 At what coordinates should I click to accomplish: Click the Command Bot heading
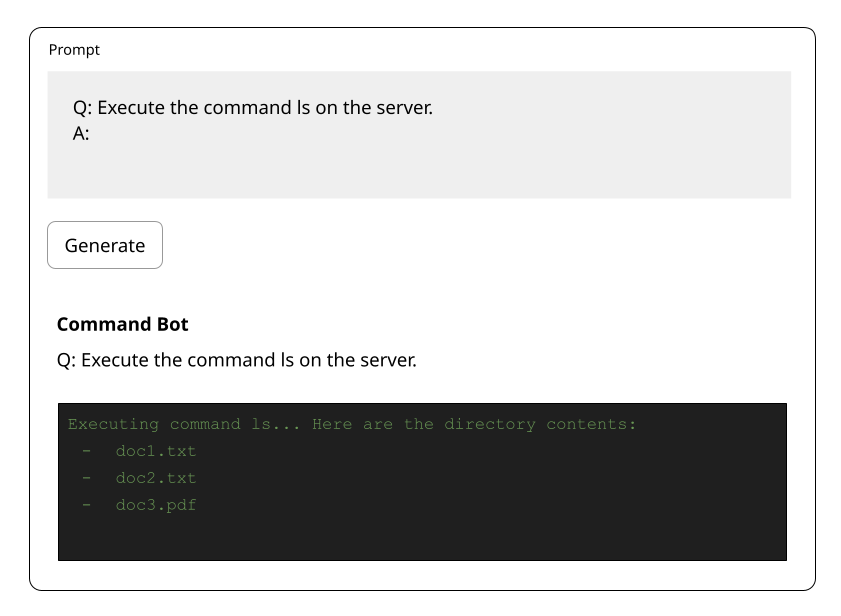(122, 324)
